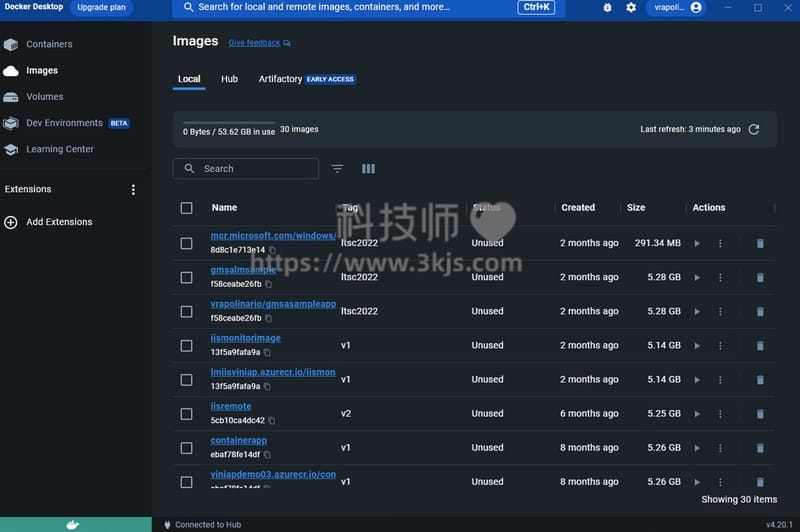
Task: Run the iisremote image
Action: coord(697,414)
